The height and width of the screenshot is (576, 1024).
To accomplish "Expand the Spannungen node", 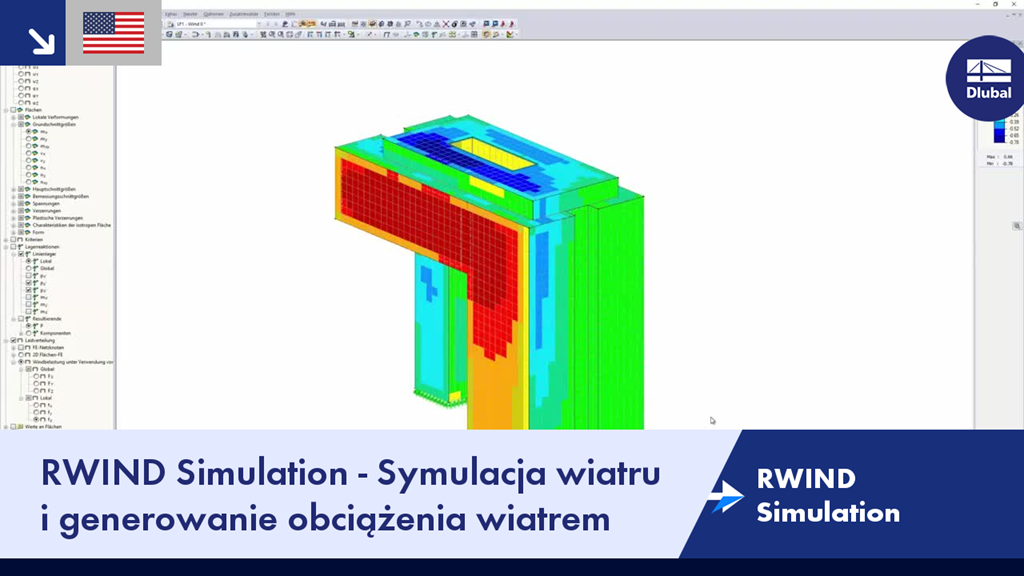I will coord(14,203).
